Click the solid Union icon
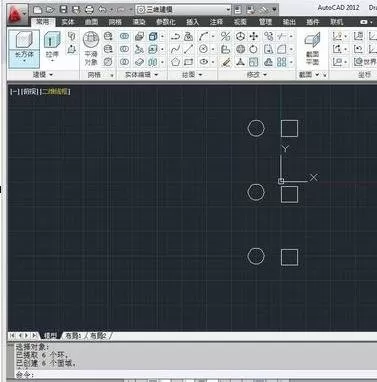The image size is (377, 382). click(124, 36)
